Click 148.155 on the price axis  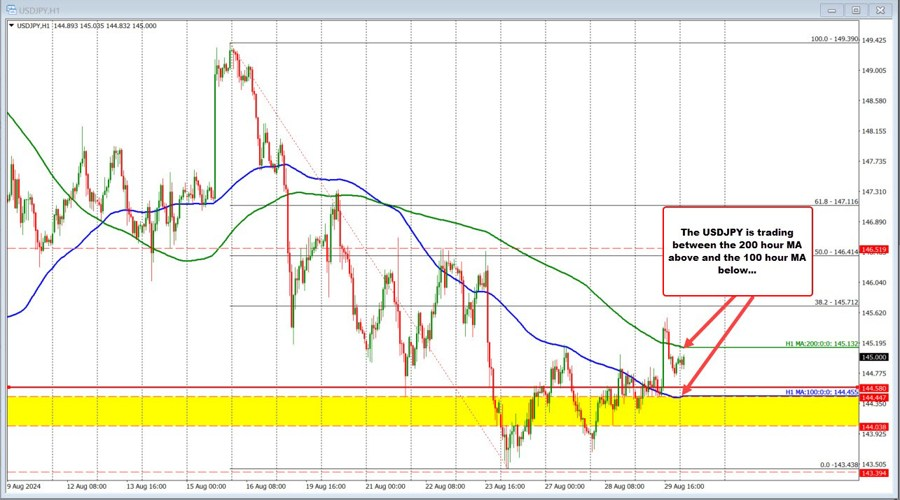[874, 131]
